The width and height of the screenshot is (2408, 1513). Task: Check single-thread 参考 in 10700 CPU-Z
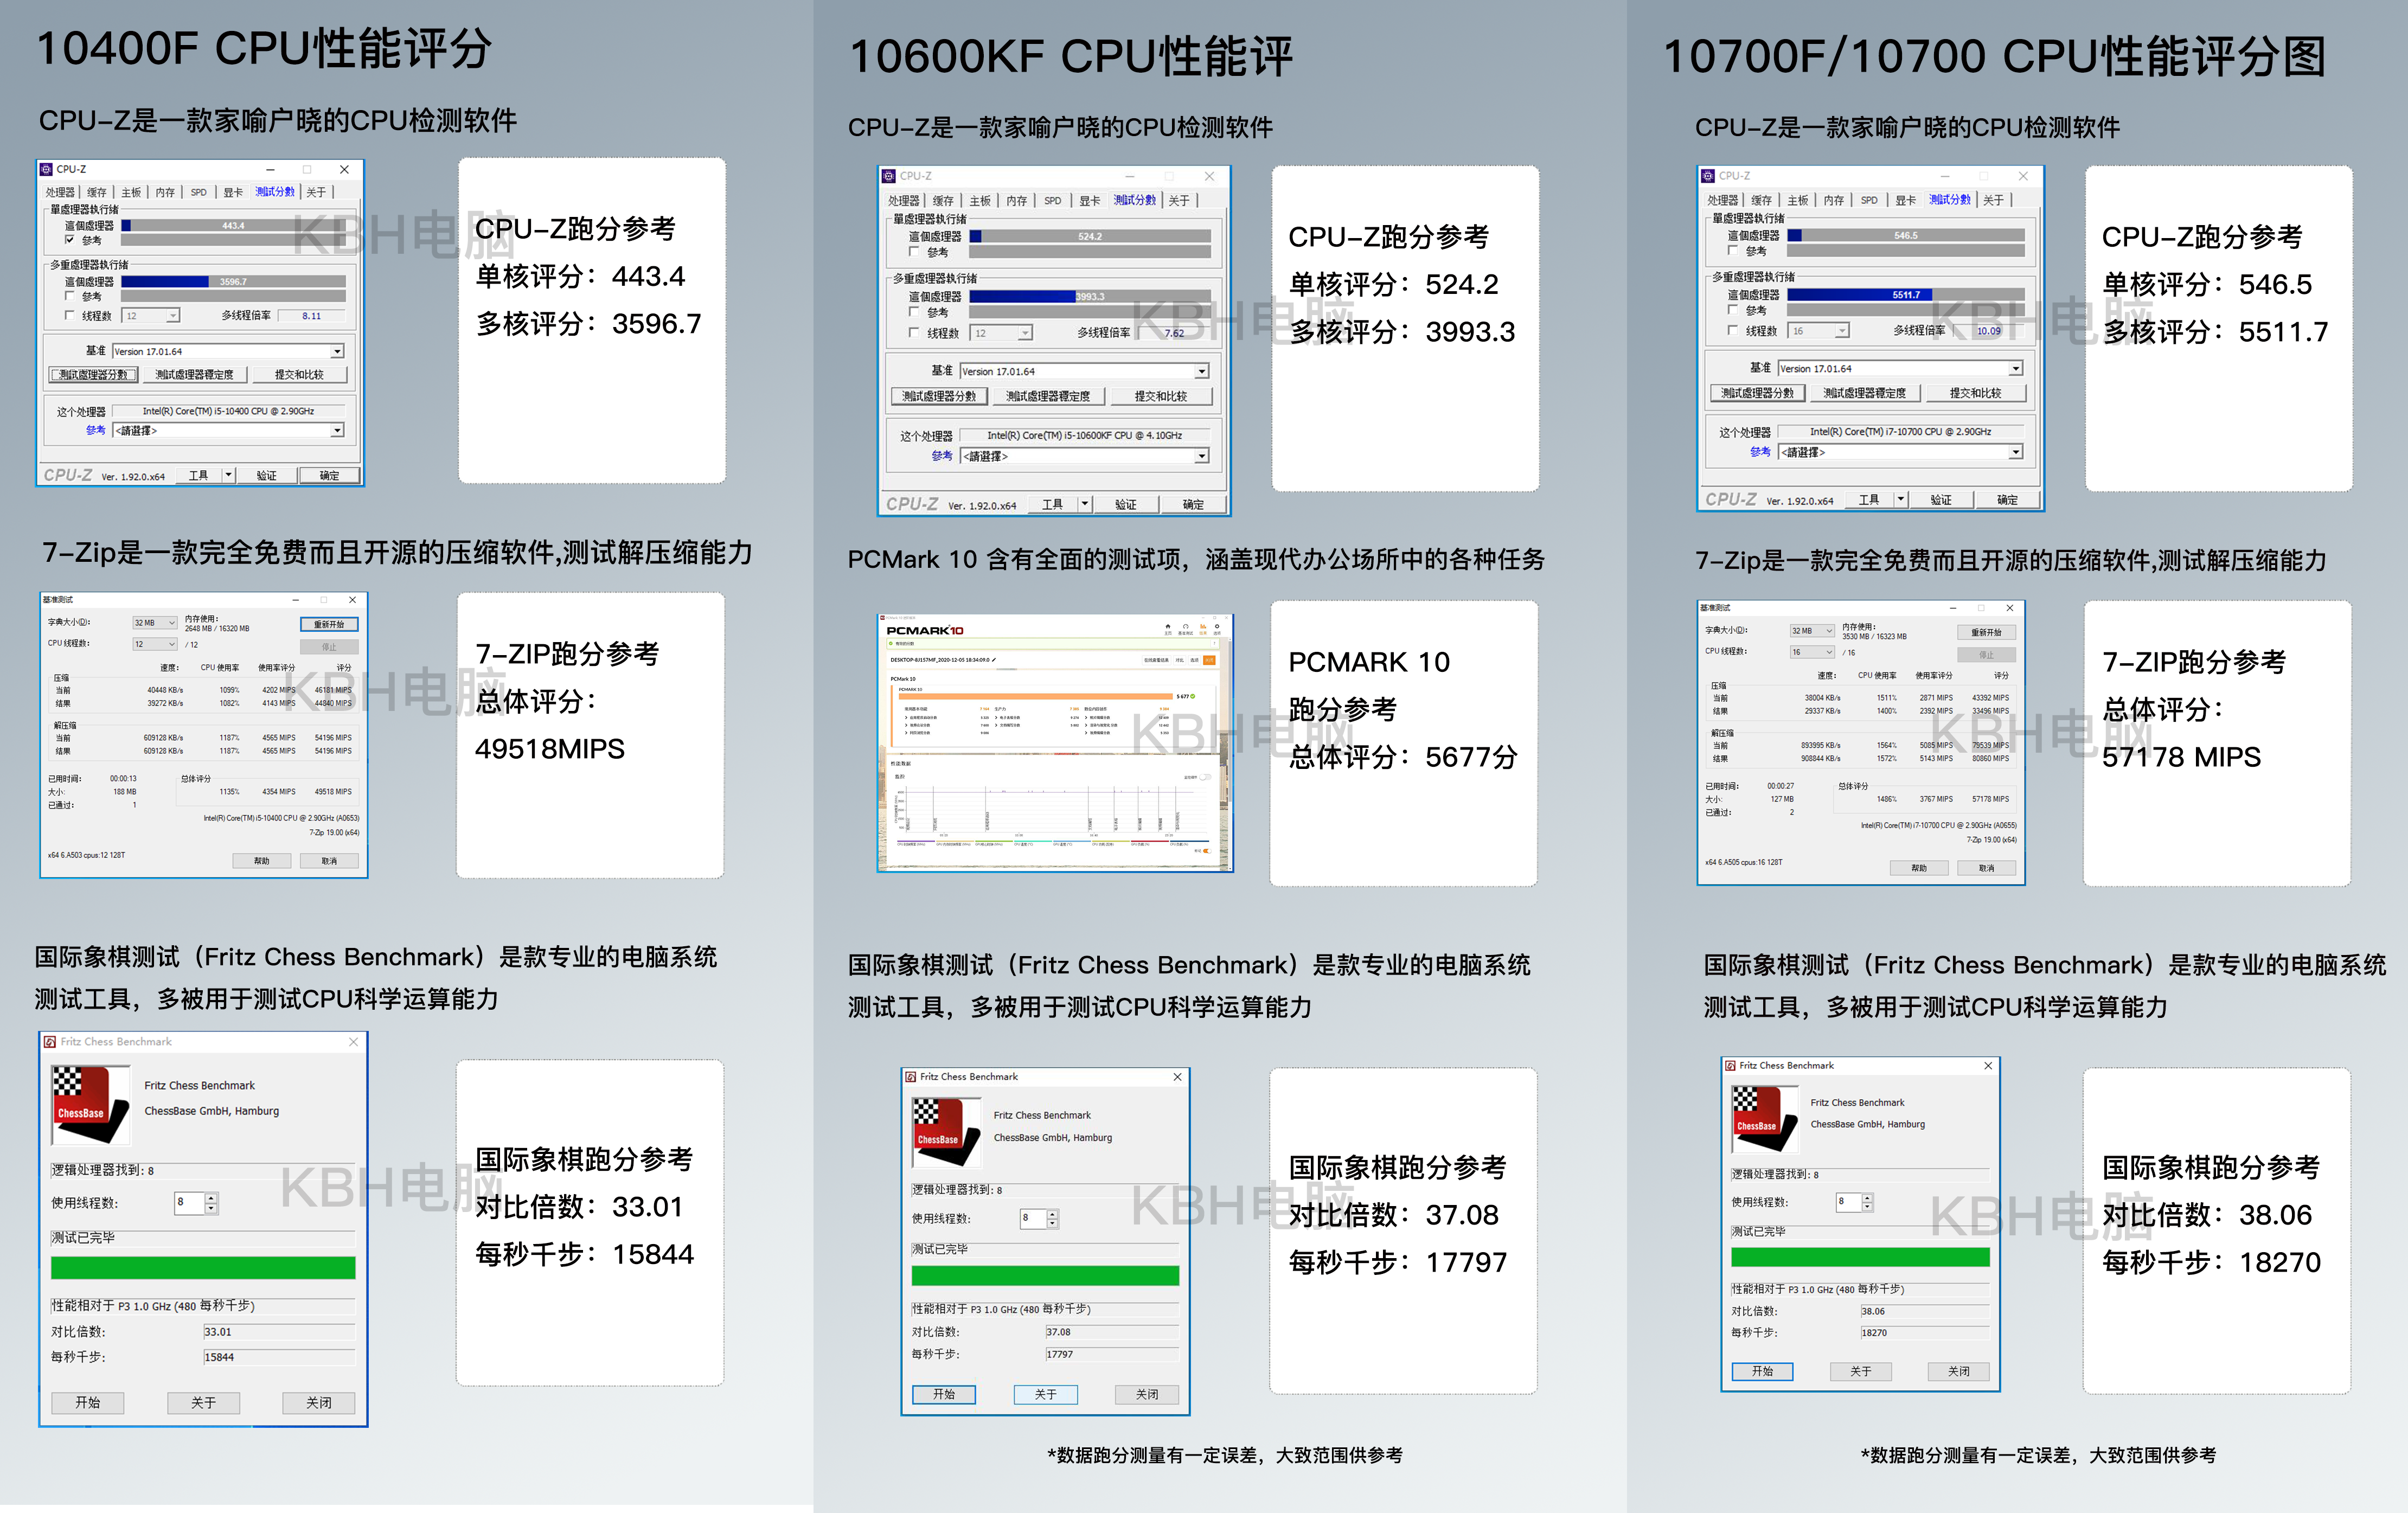point(1733,250)
